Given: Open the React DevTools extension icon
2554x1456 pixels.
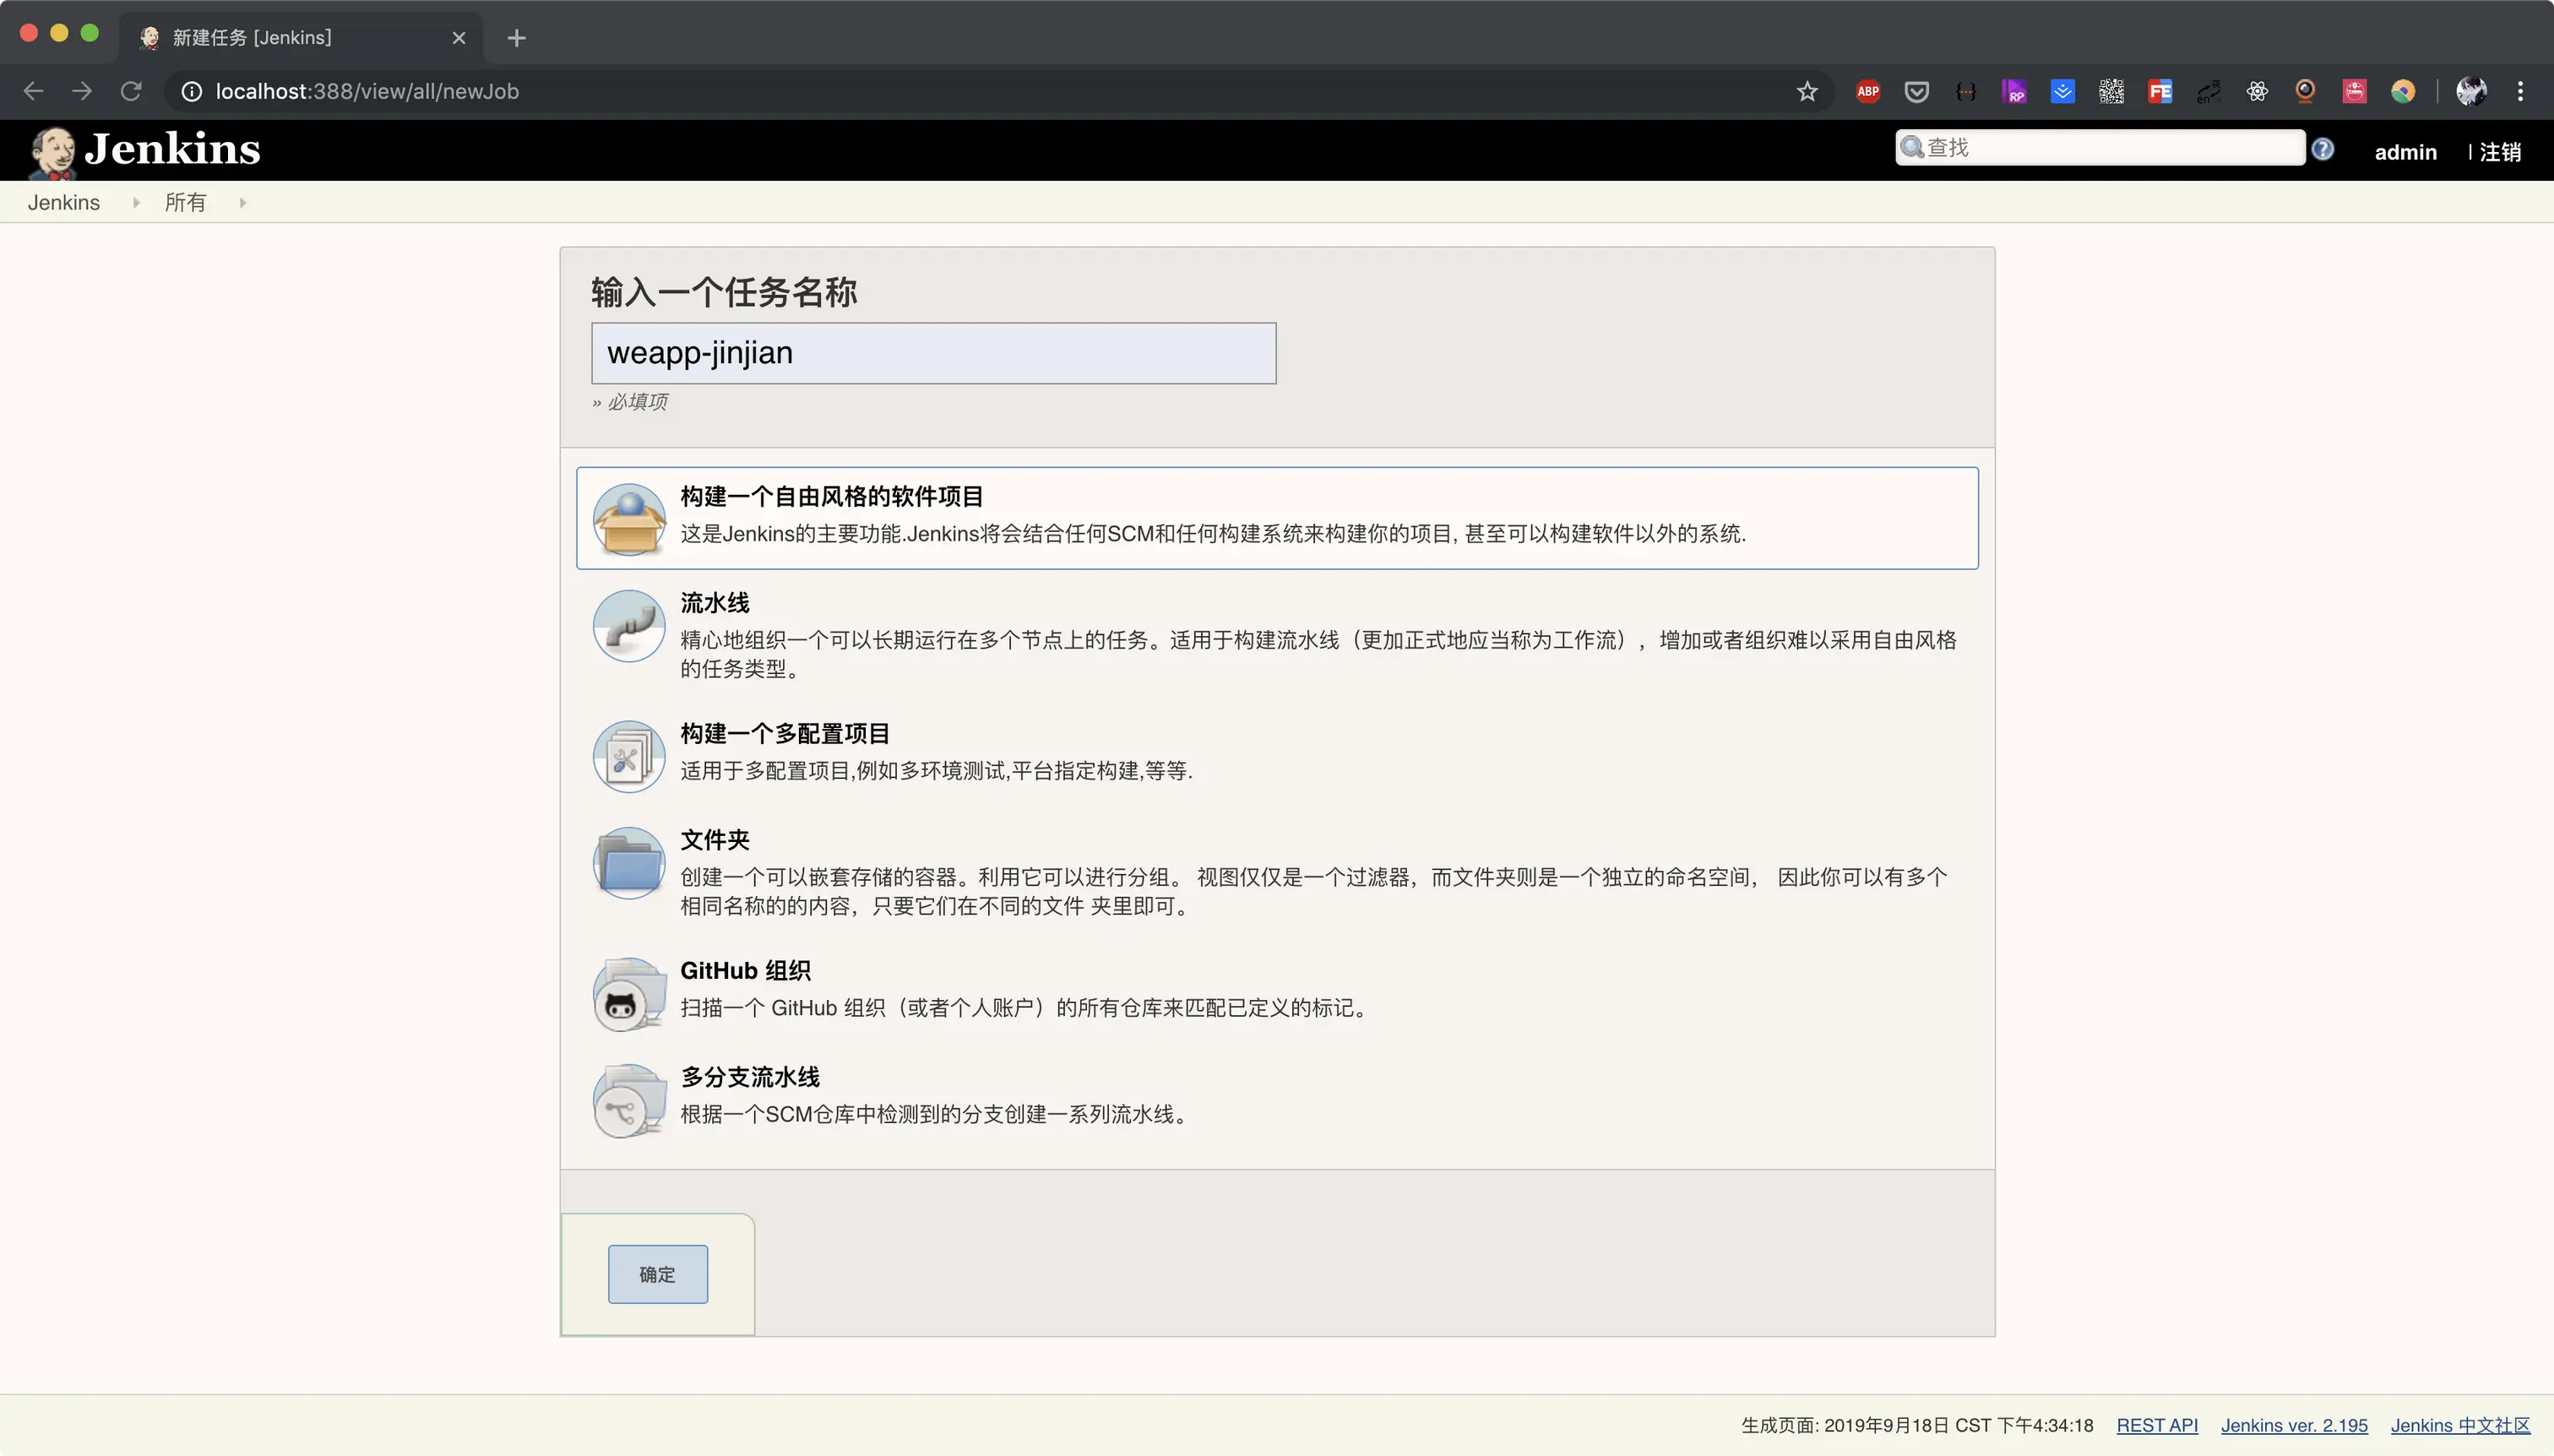Looking at the screenshot, I should pyautogui.click(x=2257, y=92).
